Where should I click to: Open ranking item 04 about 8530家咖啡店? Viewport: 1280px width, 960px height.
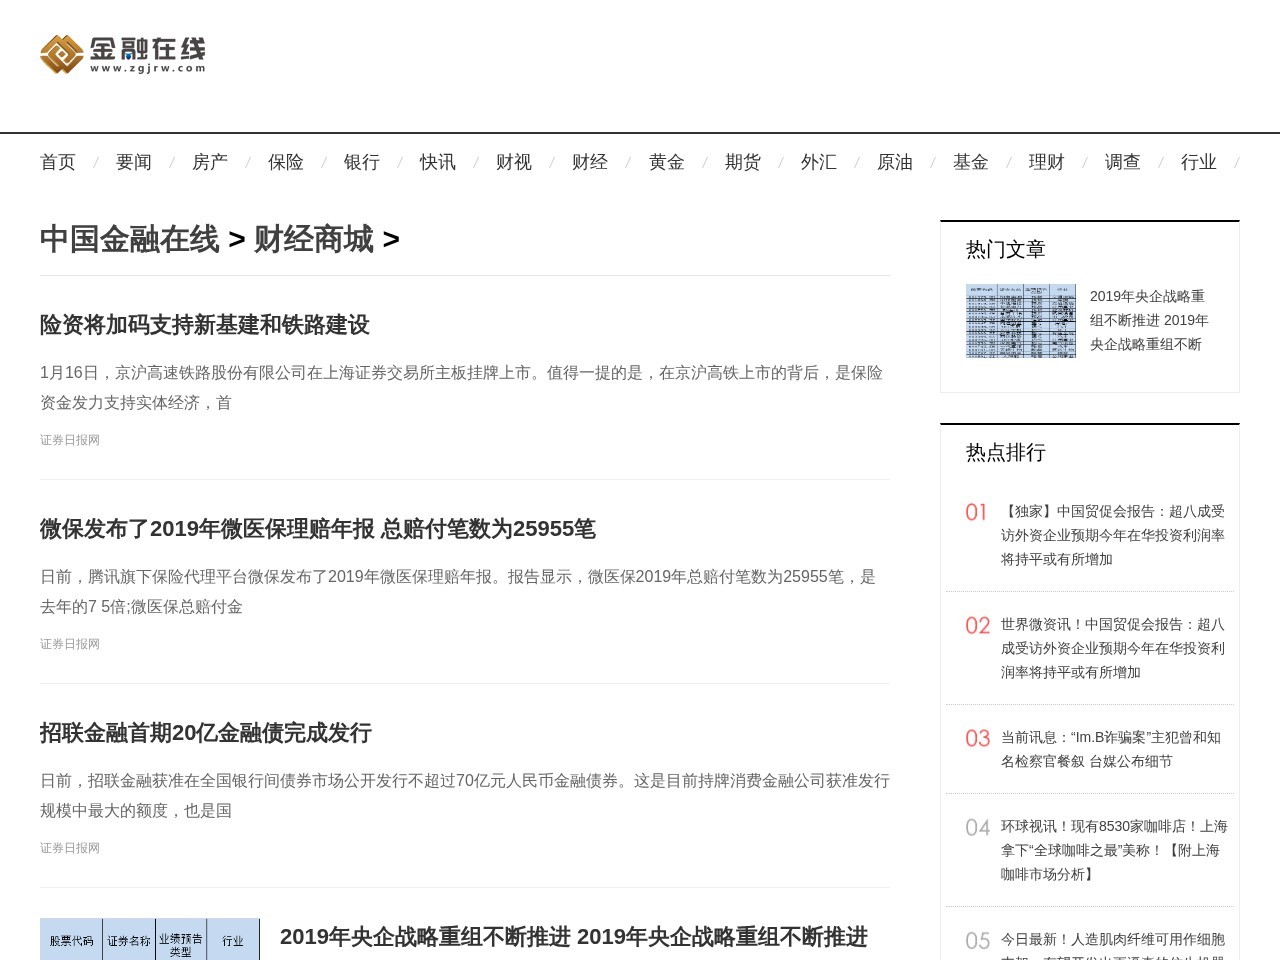pyautogui.click(x=1106, y=850)
